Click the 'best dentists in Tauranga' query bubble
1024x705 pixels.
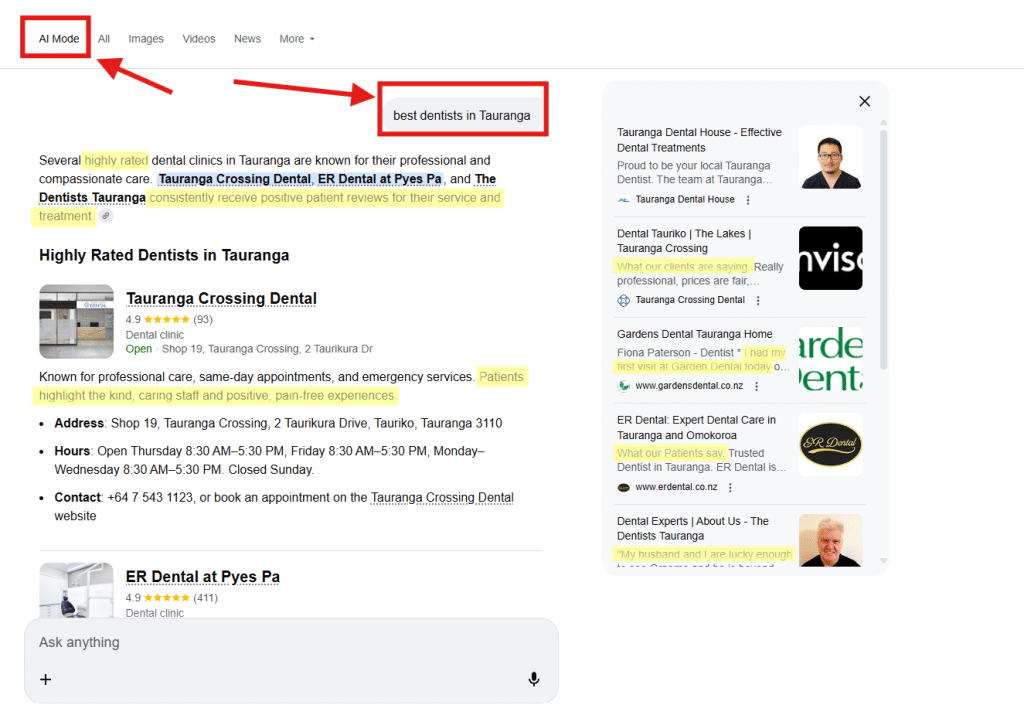click(x=462, y=116)
